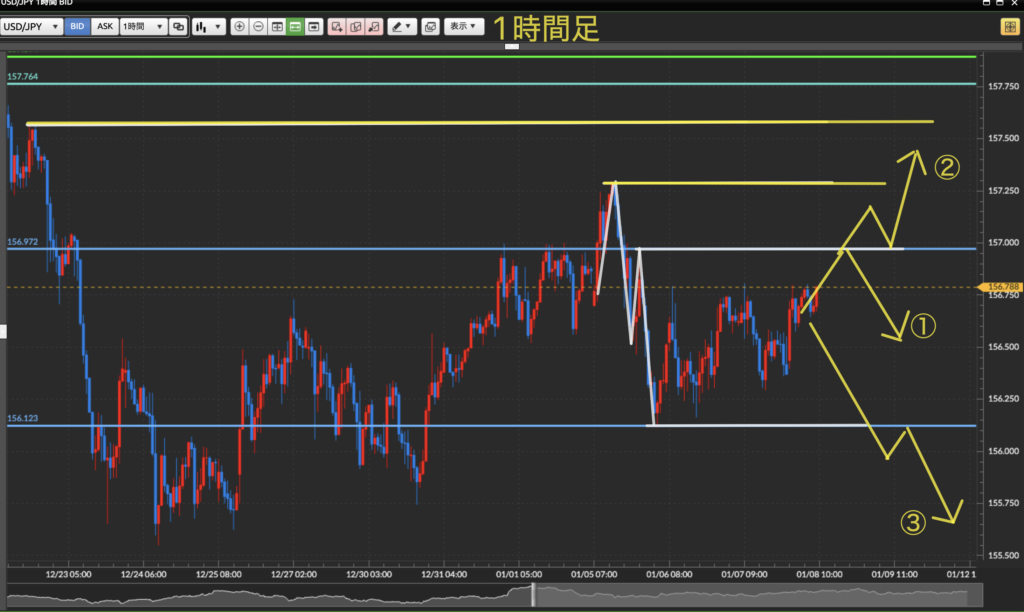Open the USD/JPY currency pair dropdown
Viewport: 1024px width, 612px height.
(32, 27)
